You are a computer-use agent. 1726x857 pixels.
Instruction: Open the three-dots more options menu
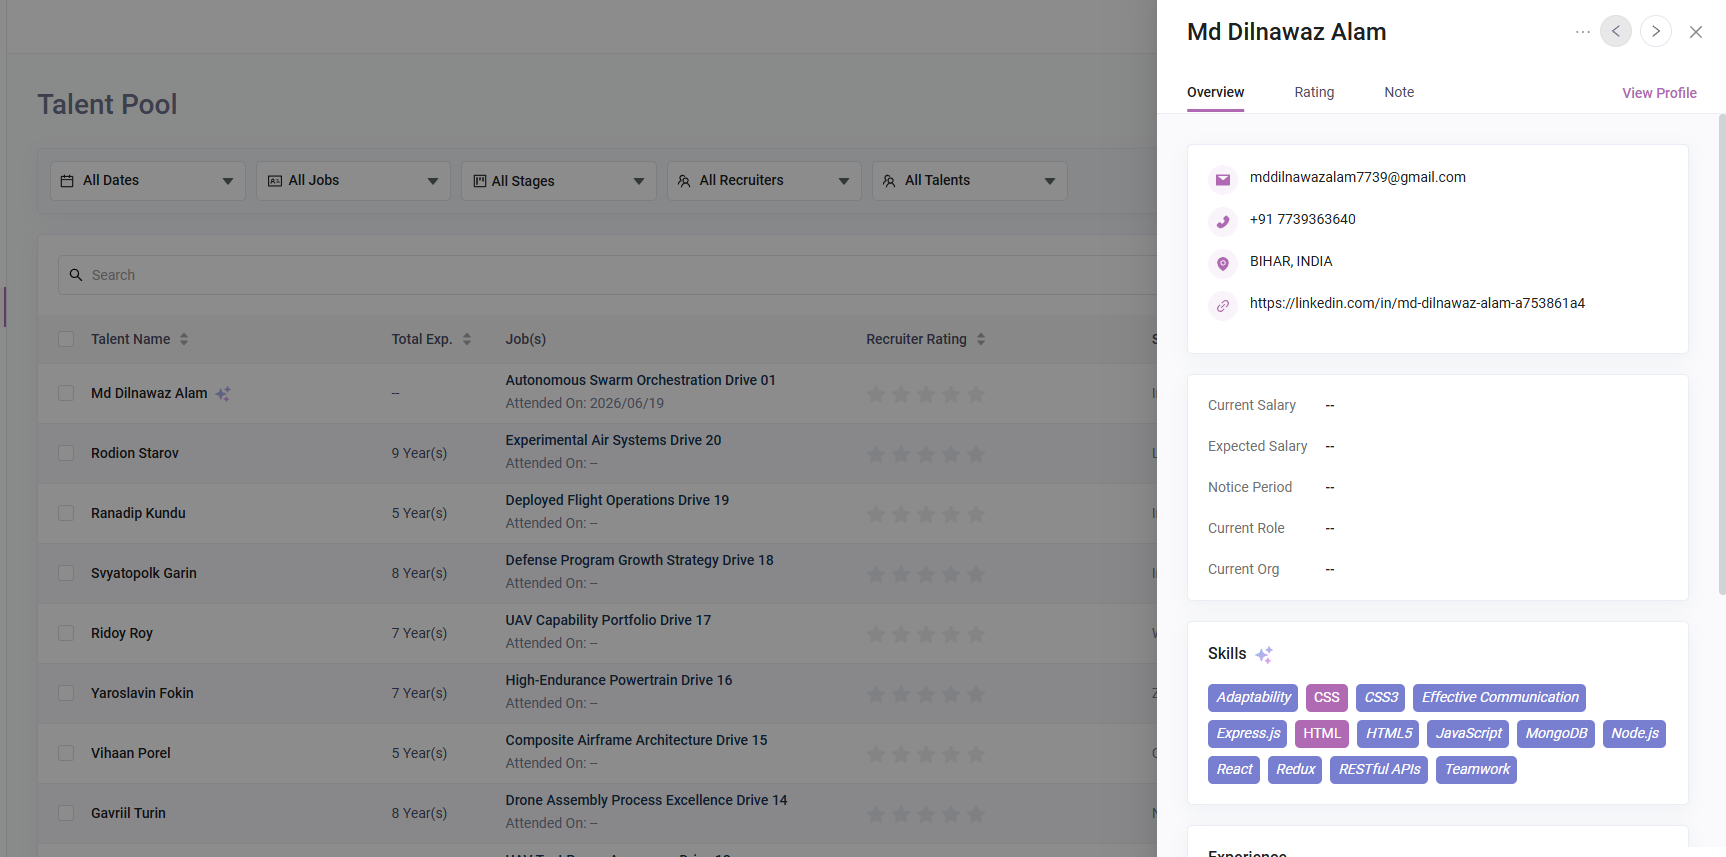[1582, 32]
